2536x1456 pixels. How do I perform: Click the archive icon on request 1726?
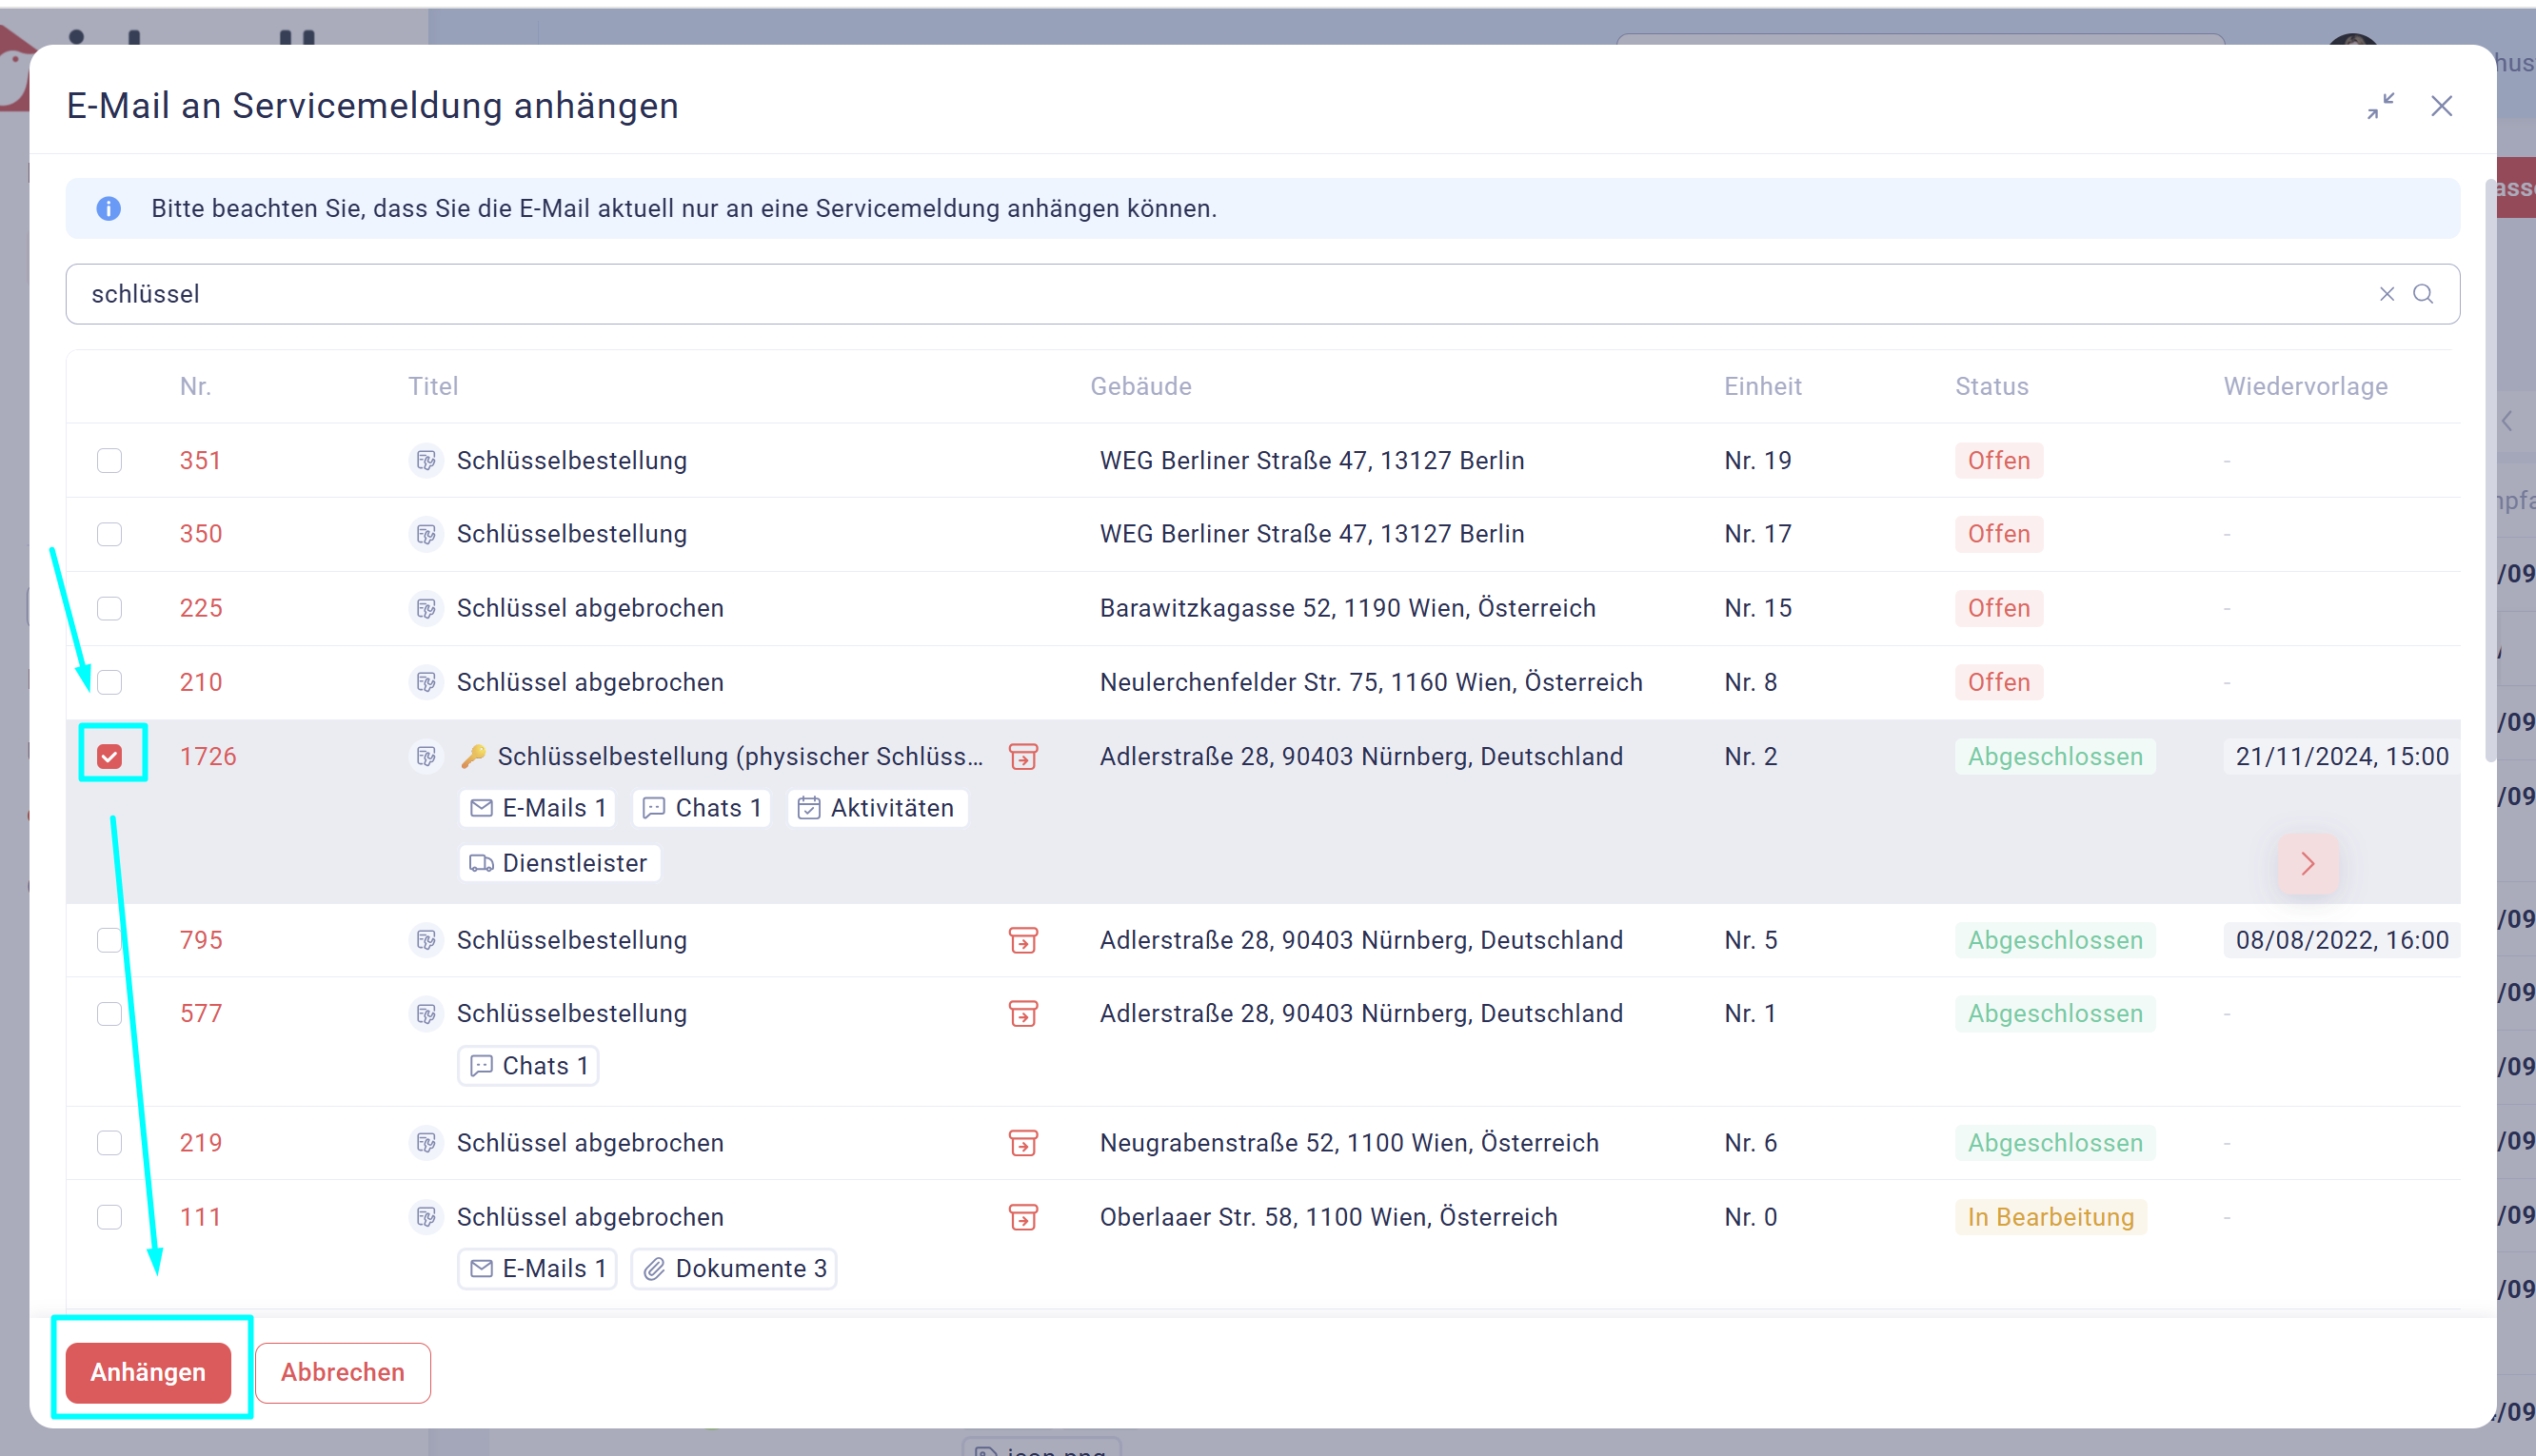pyautogui.click(x=1023, y=756)
